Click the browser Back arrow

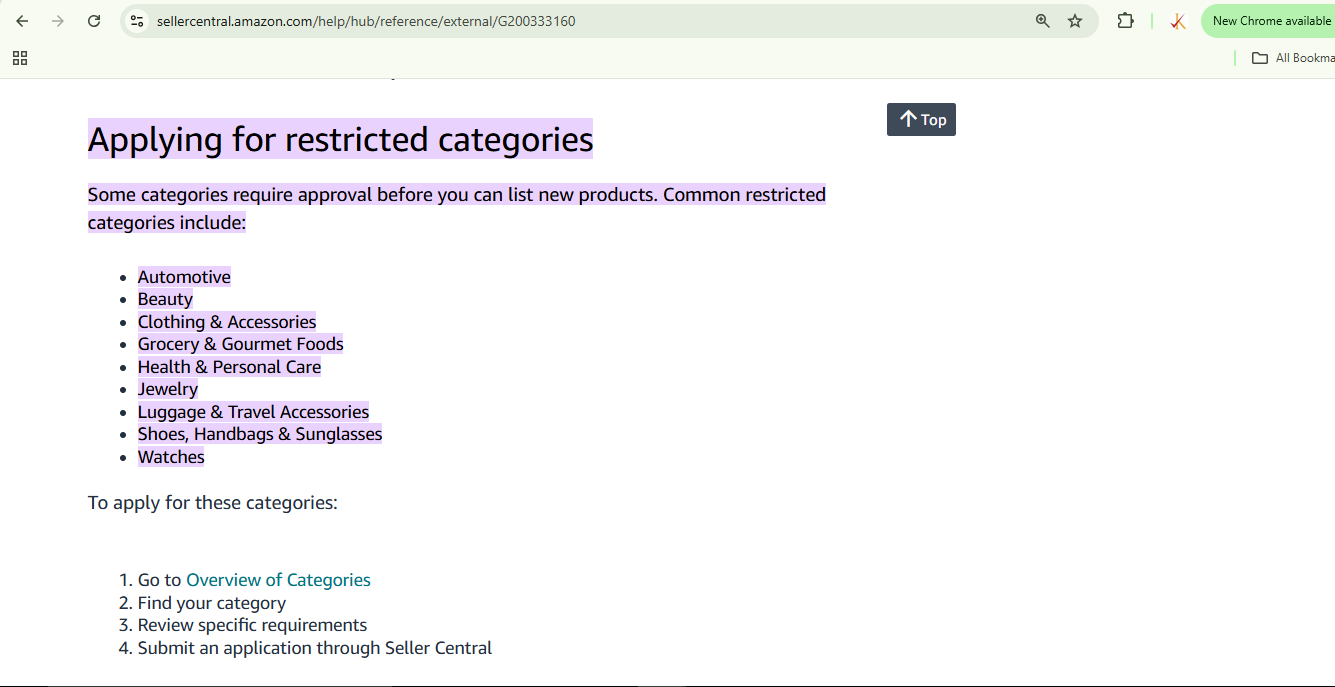[x=22, y=21]
